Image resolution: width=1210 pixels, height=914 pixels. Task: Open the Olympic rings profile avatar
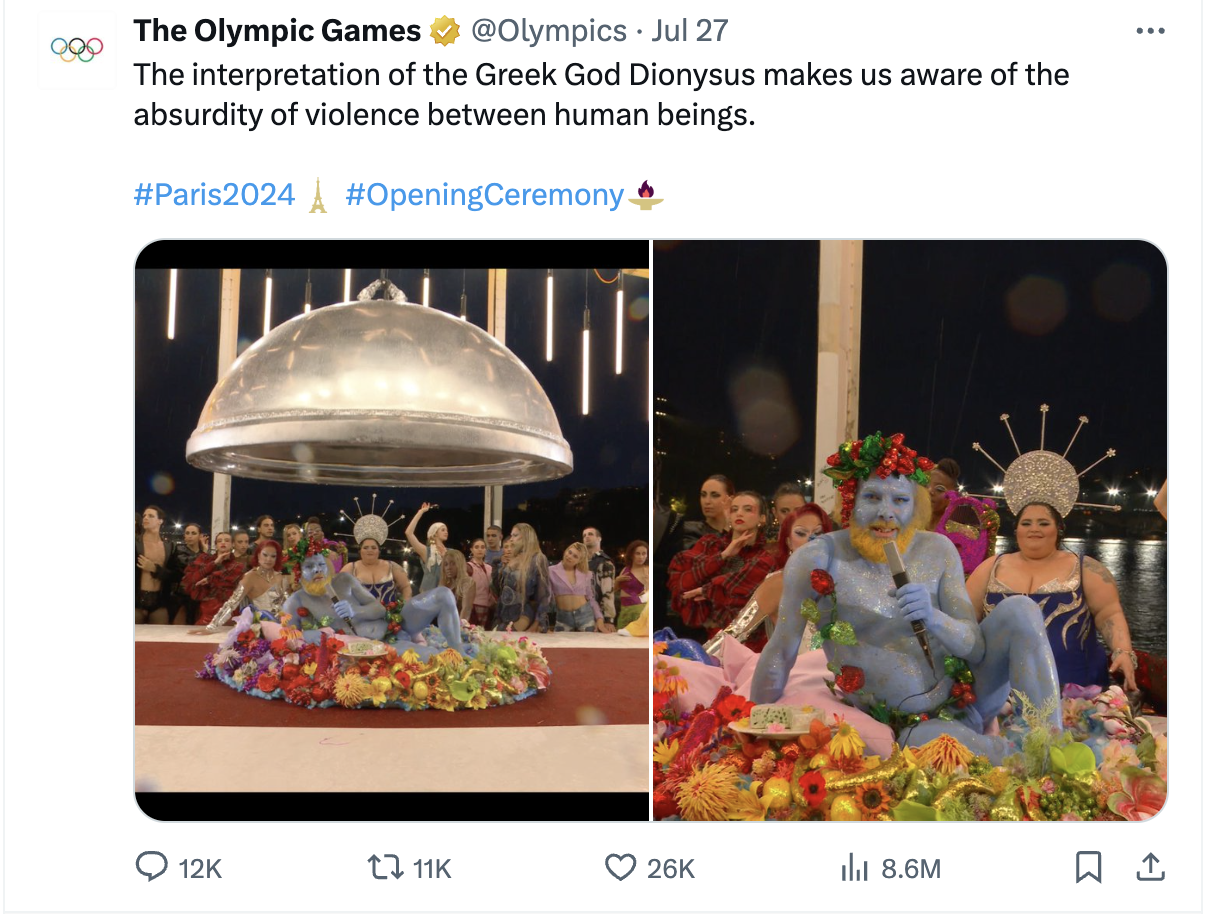pos(77,49)
